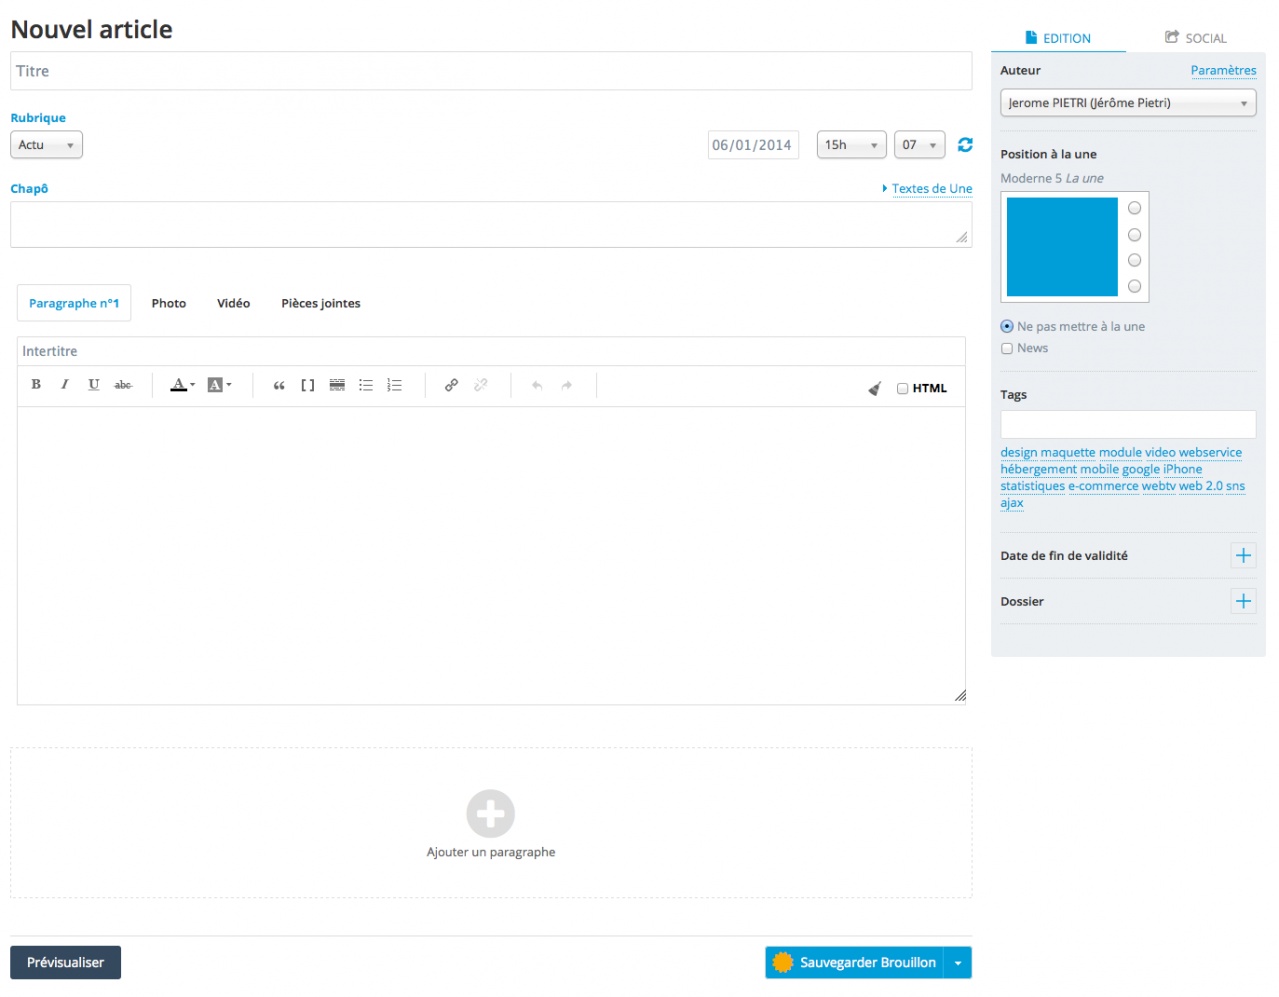Image resolution: width=1279 pixels, height=997 pixels.
Task: Switch to the Photo tab
Action: [169, 304]
